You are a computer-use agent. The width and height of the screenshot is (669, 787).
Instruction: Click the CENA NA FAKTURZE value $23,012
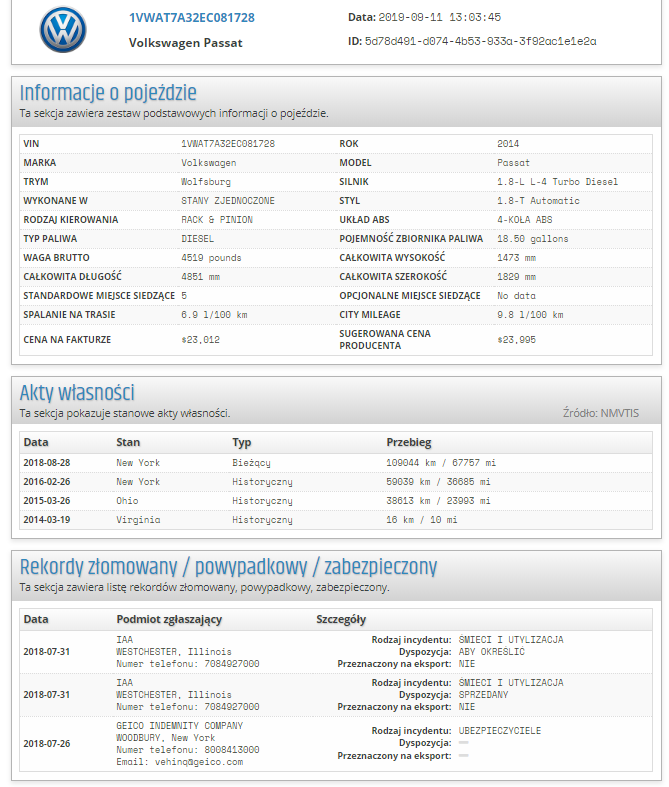point(200,340)
